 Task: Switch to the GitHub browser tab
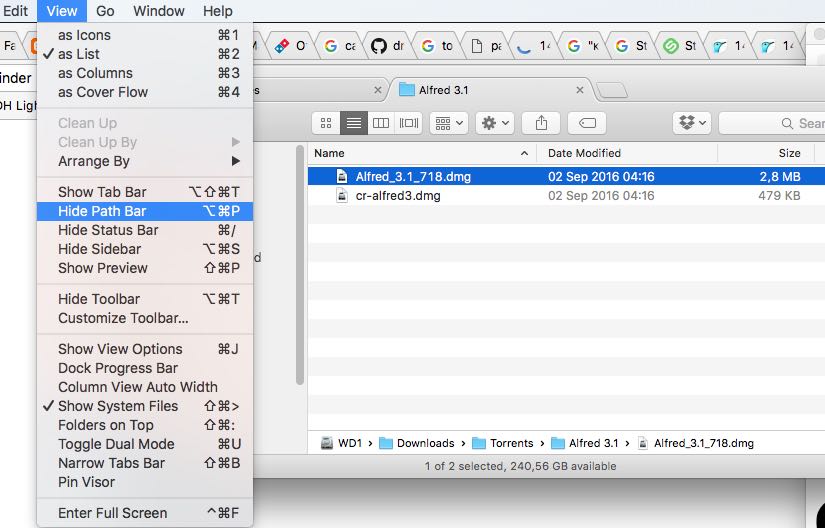[x=388, y=46]
